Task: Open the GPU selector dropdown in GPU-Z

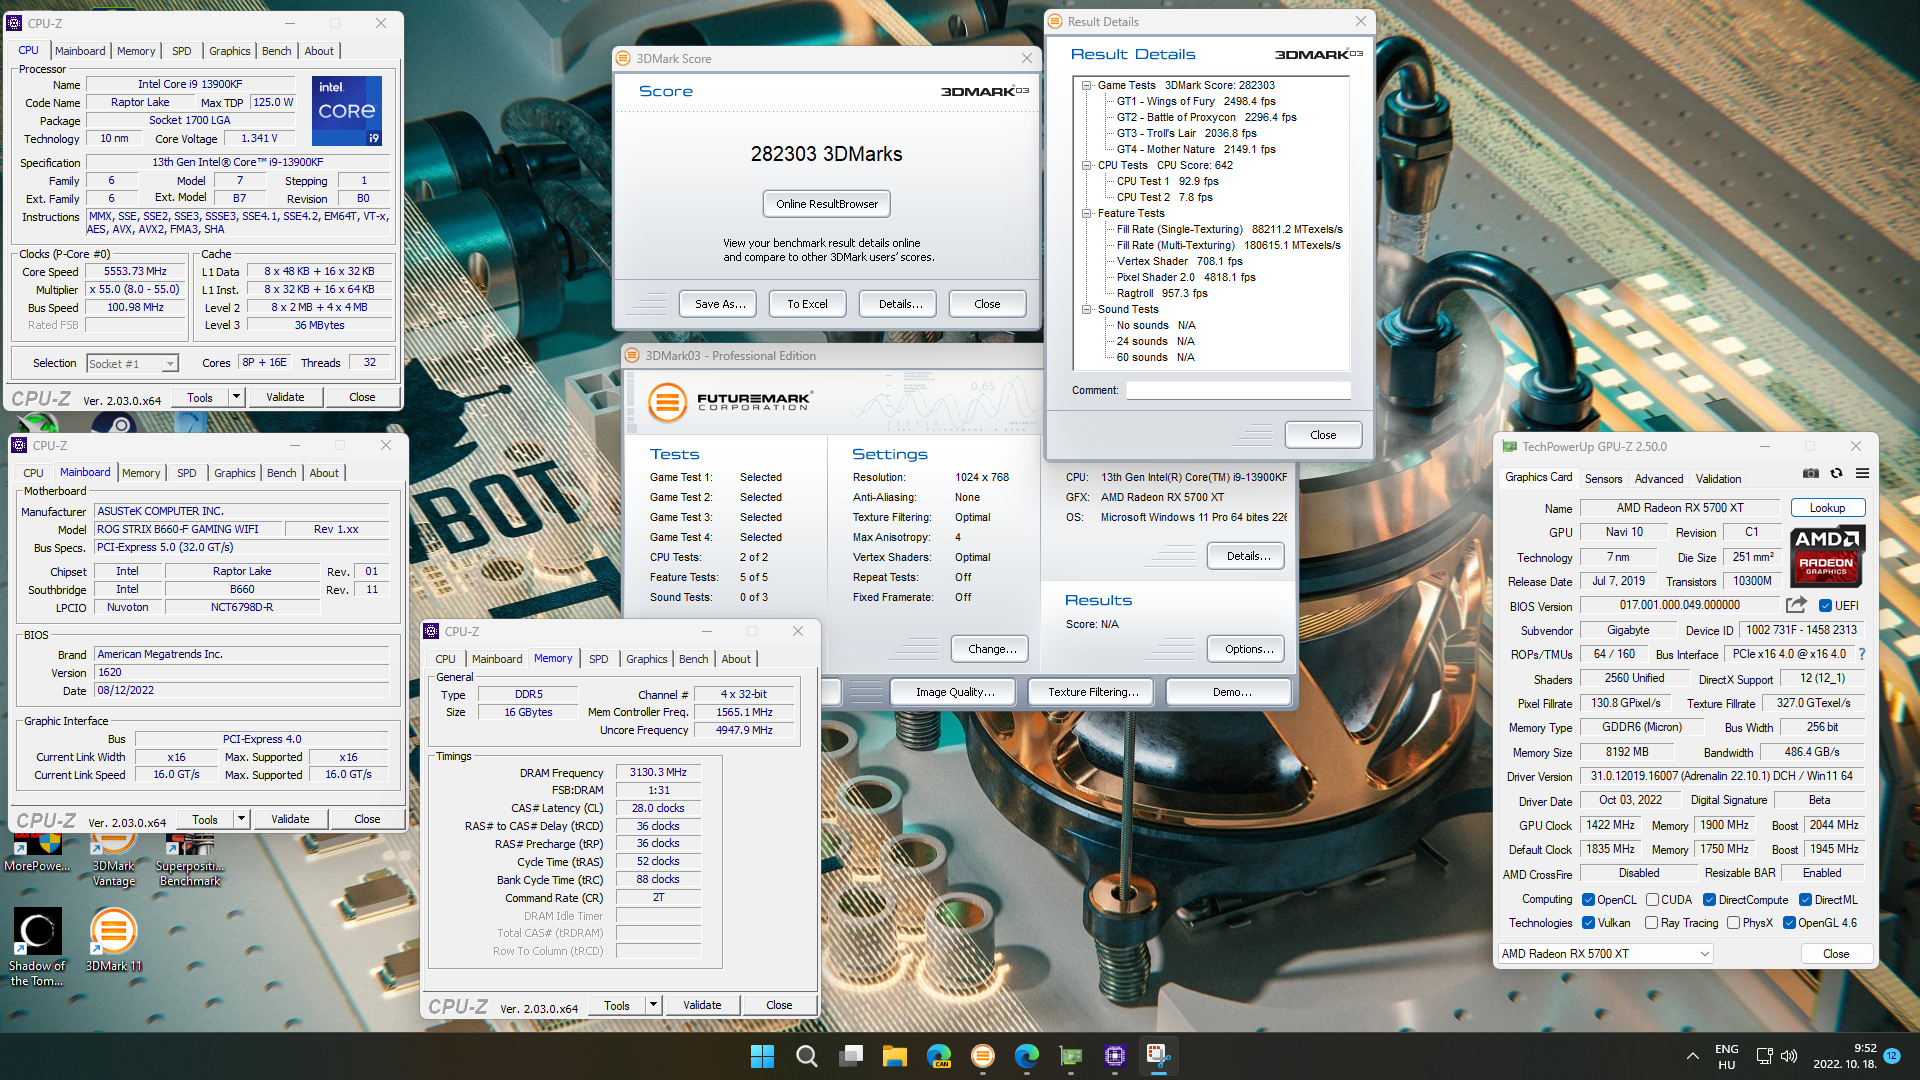Action: (x=1606, y=954)
